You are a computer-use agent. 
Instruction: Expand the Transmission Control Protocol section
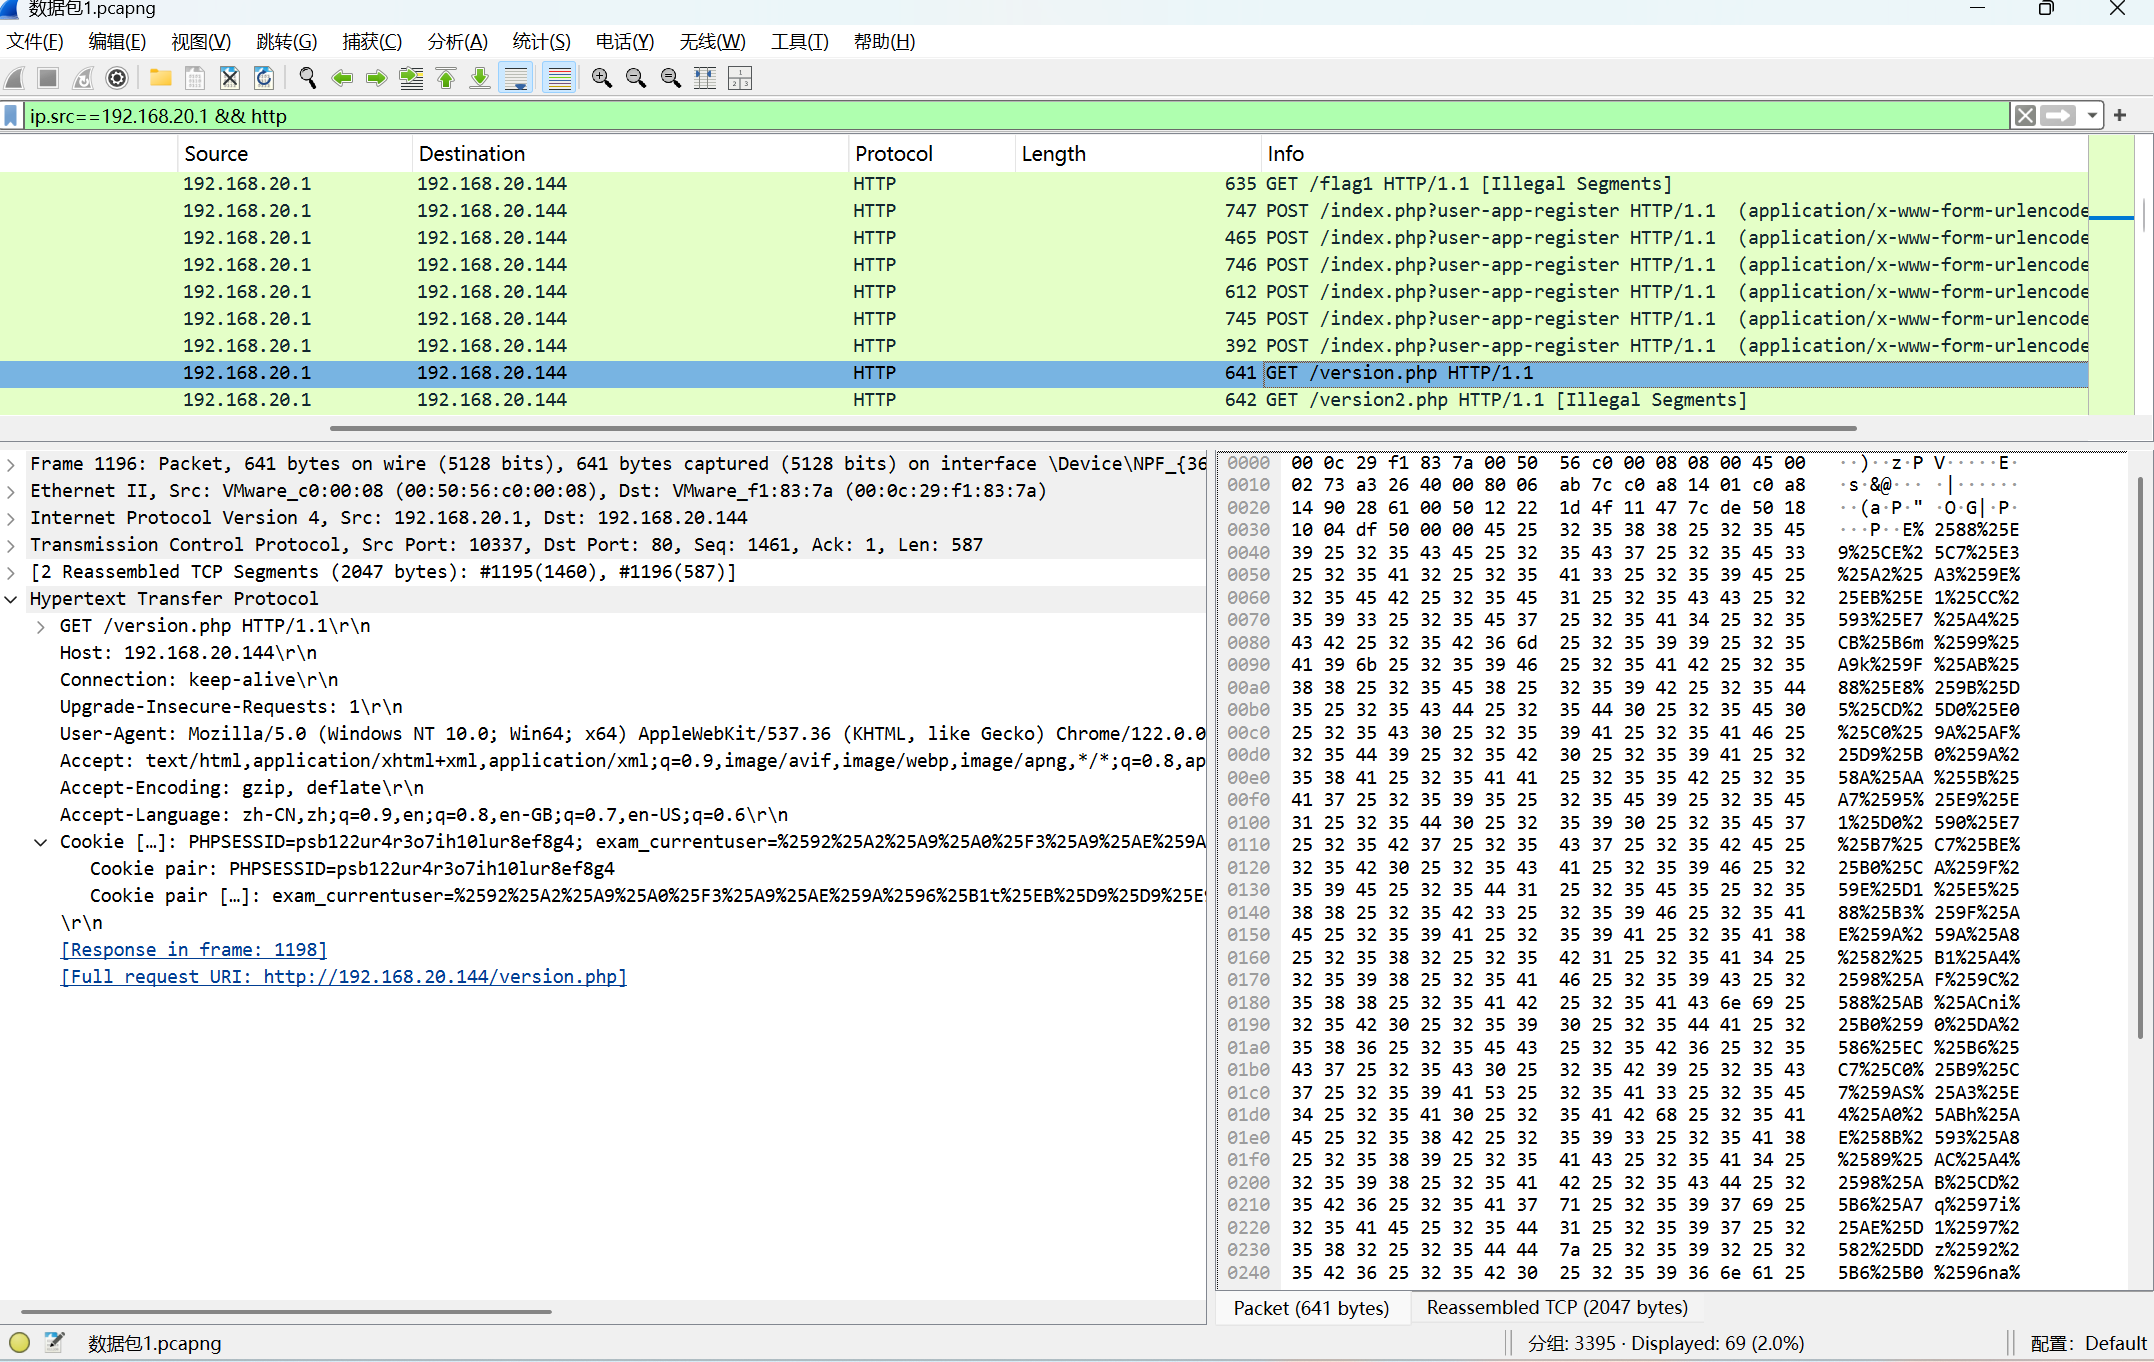tap(11, 545)
